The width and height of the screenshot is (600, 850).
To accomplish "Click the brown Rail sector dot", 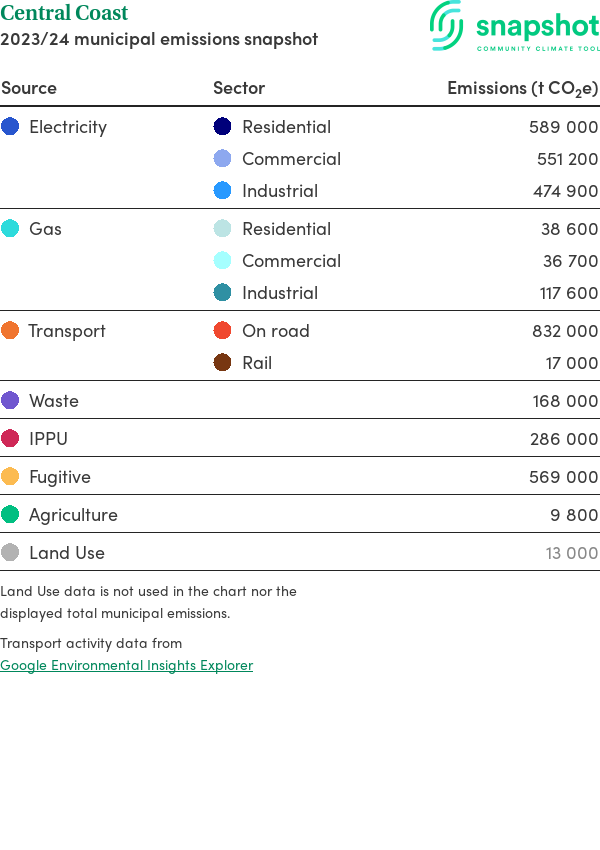I will pyautogui.click(x=222, y=362).
